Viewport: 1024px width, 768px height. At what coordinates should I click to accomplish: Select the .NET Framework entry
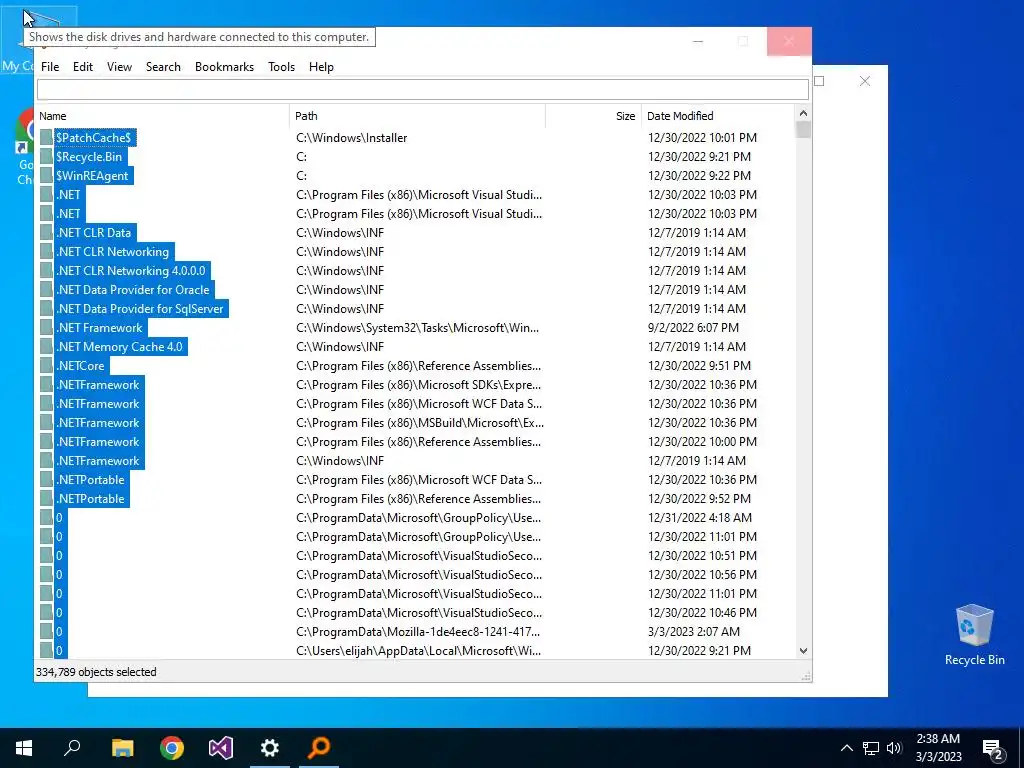click(x=99, y=327)
